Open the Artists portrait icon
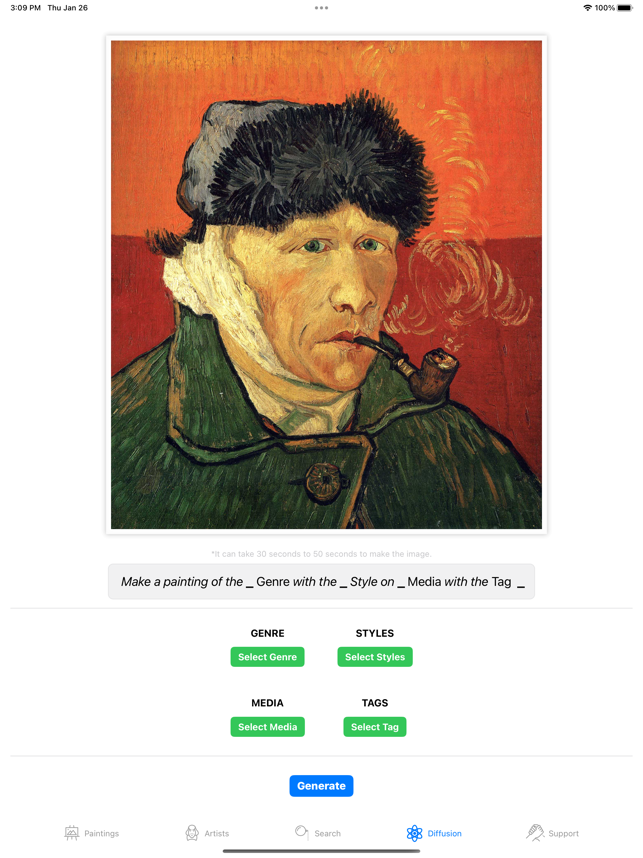Screen dimensions: 643x858 click(x=192, y=833)
